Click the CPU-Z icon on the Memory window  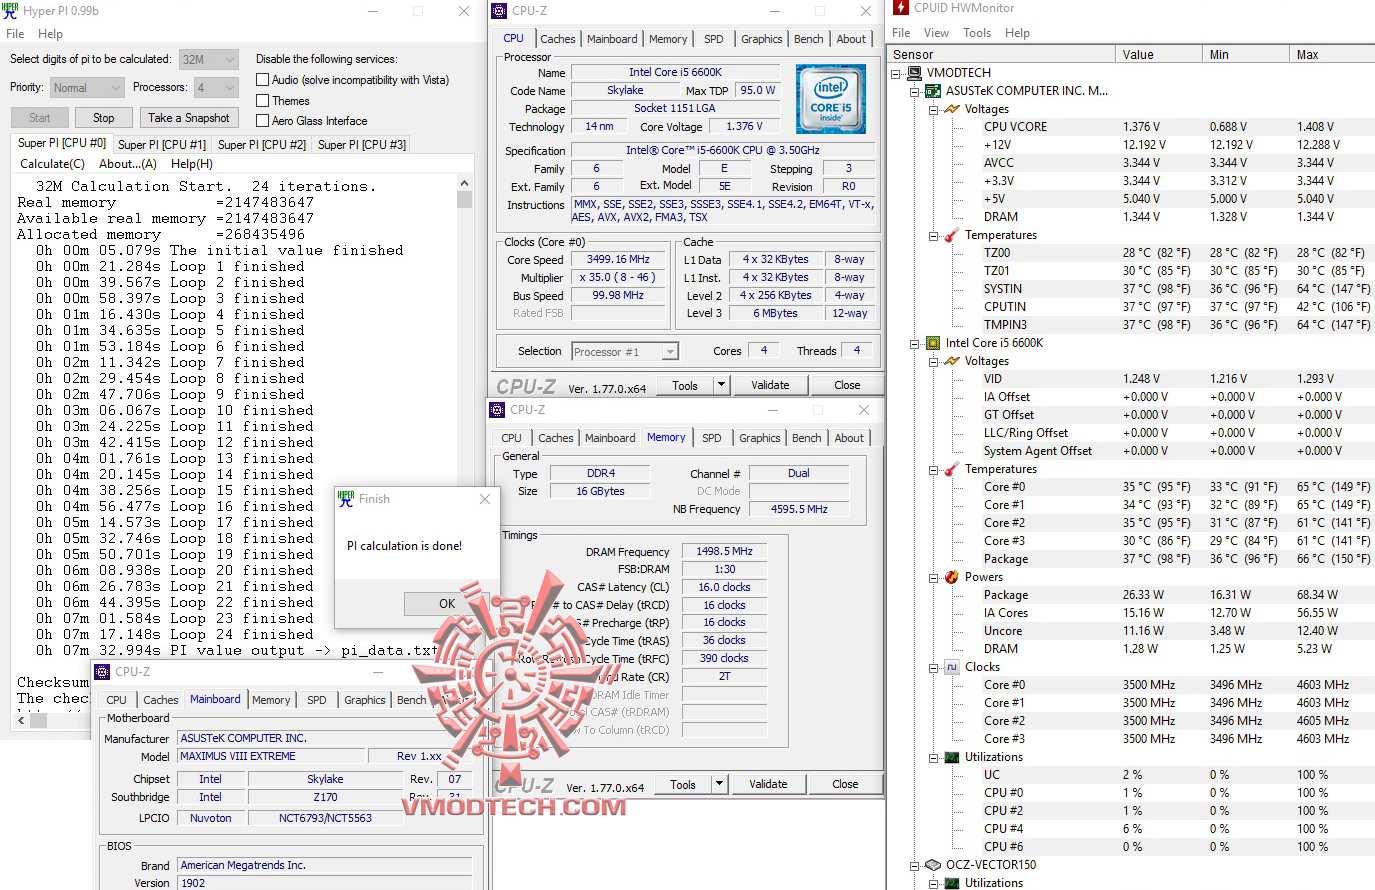coord(497,410)
